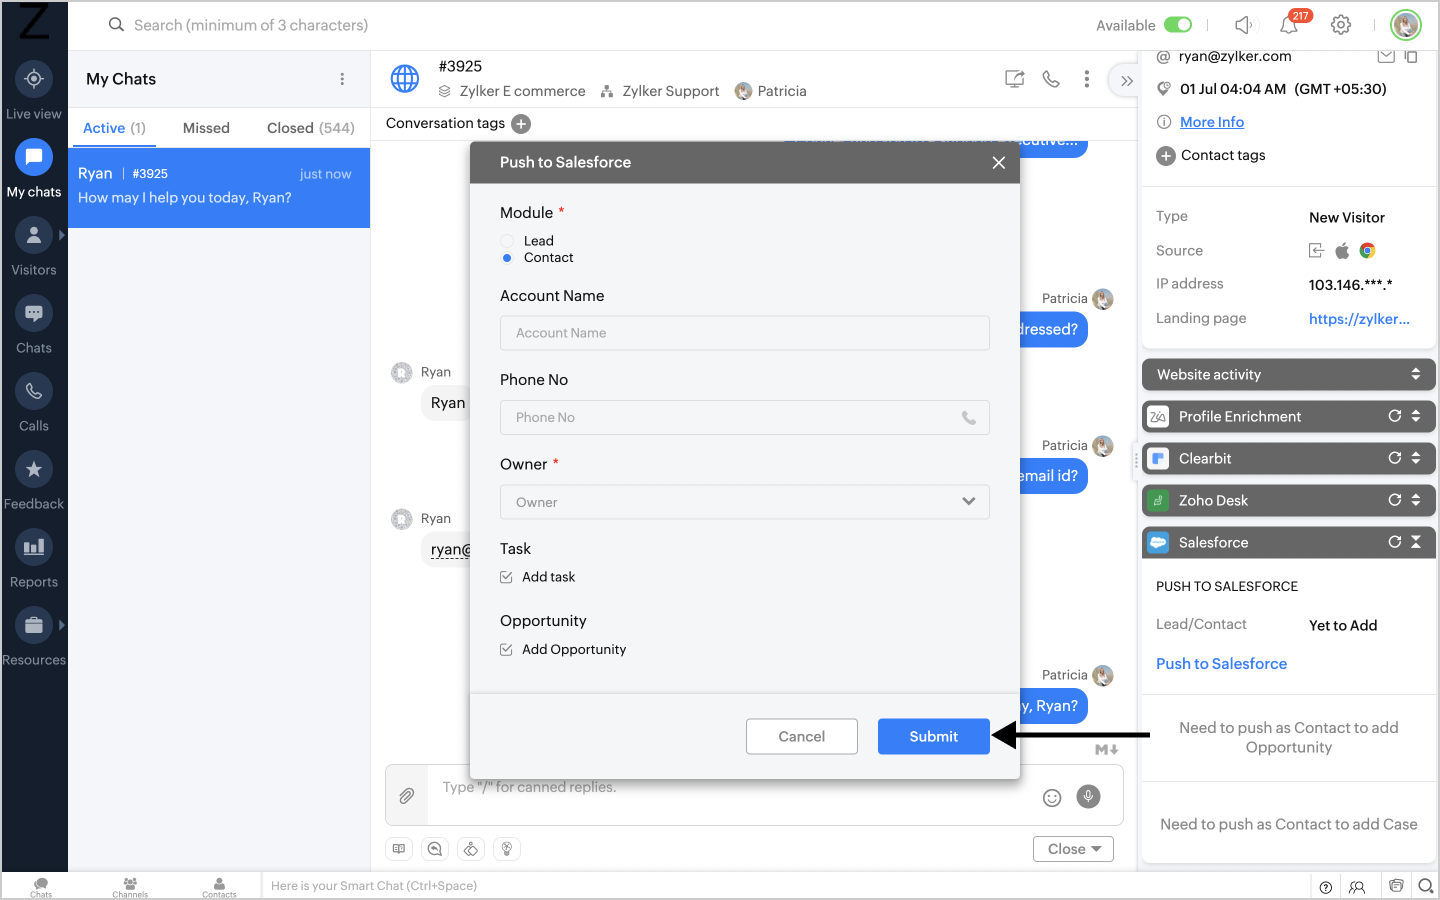1440x900 pixels.
Task: Click the lightbulb icon below the message box
Action: (507, 849)
